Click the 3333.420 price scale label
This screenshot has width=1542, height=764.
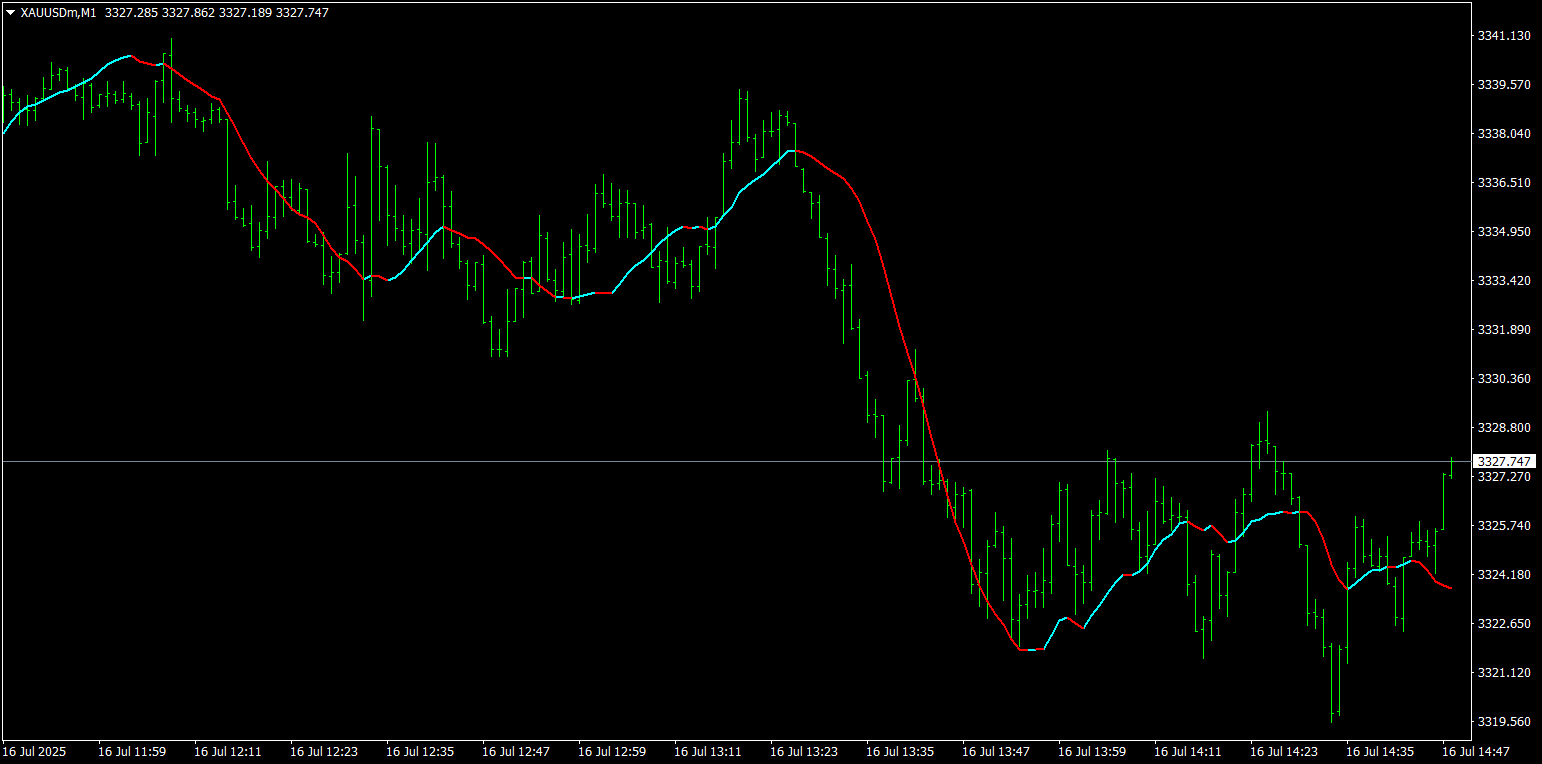[x=1504, y=281]
